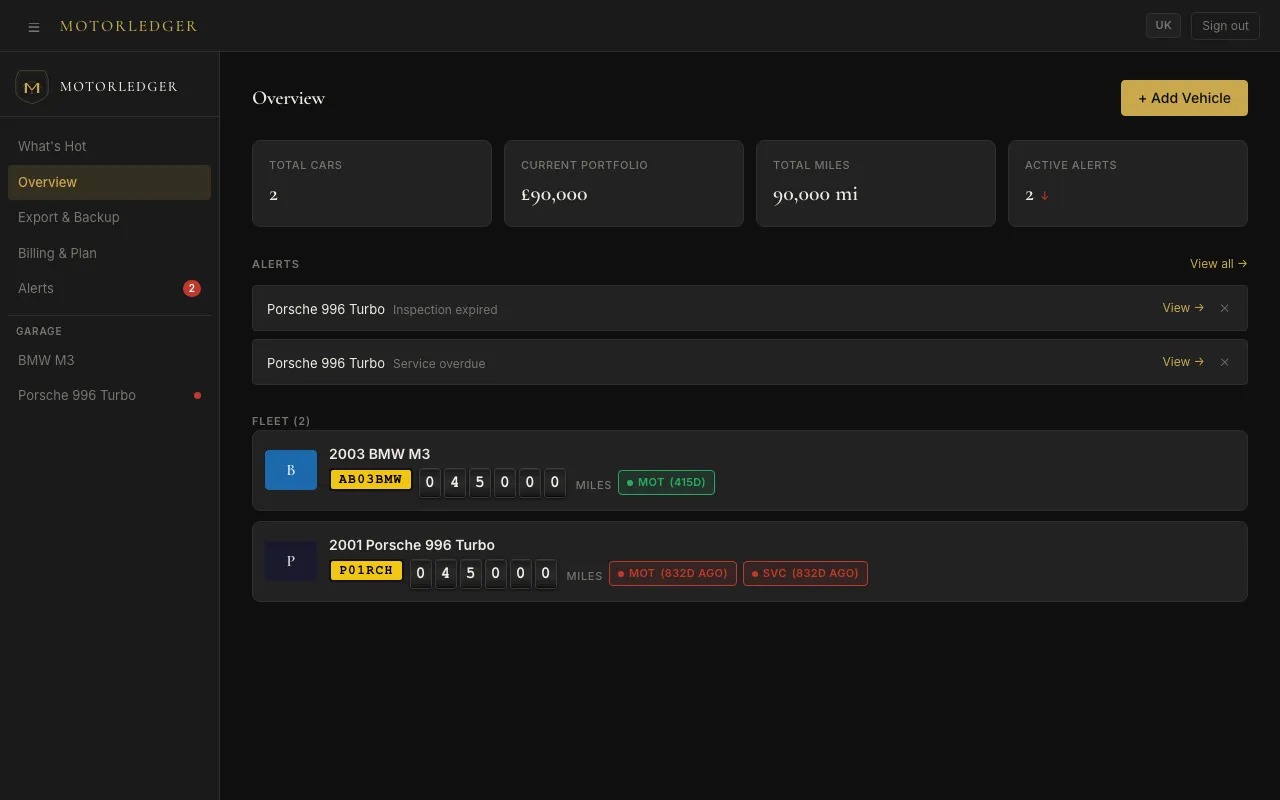
Task: Click the red MOT (832D AGO) badge
Action: tap(672, 573)
